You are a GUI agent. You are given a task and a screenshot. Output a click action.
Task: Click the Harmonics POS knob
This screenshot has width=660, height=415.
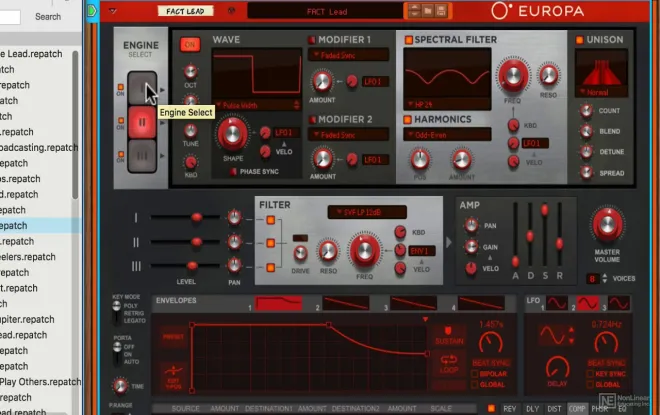(x=420, y=159)
